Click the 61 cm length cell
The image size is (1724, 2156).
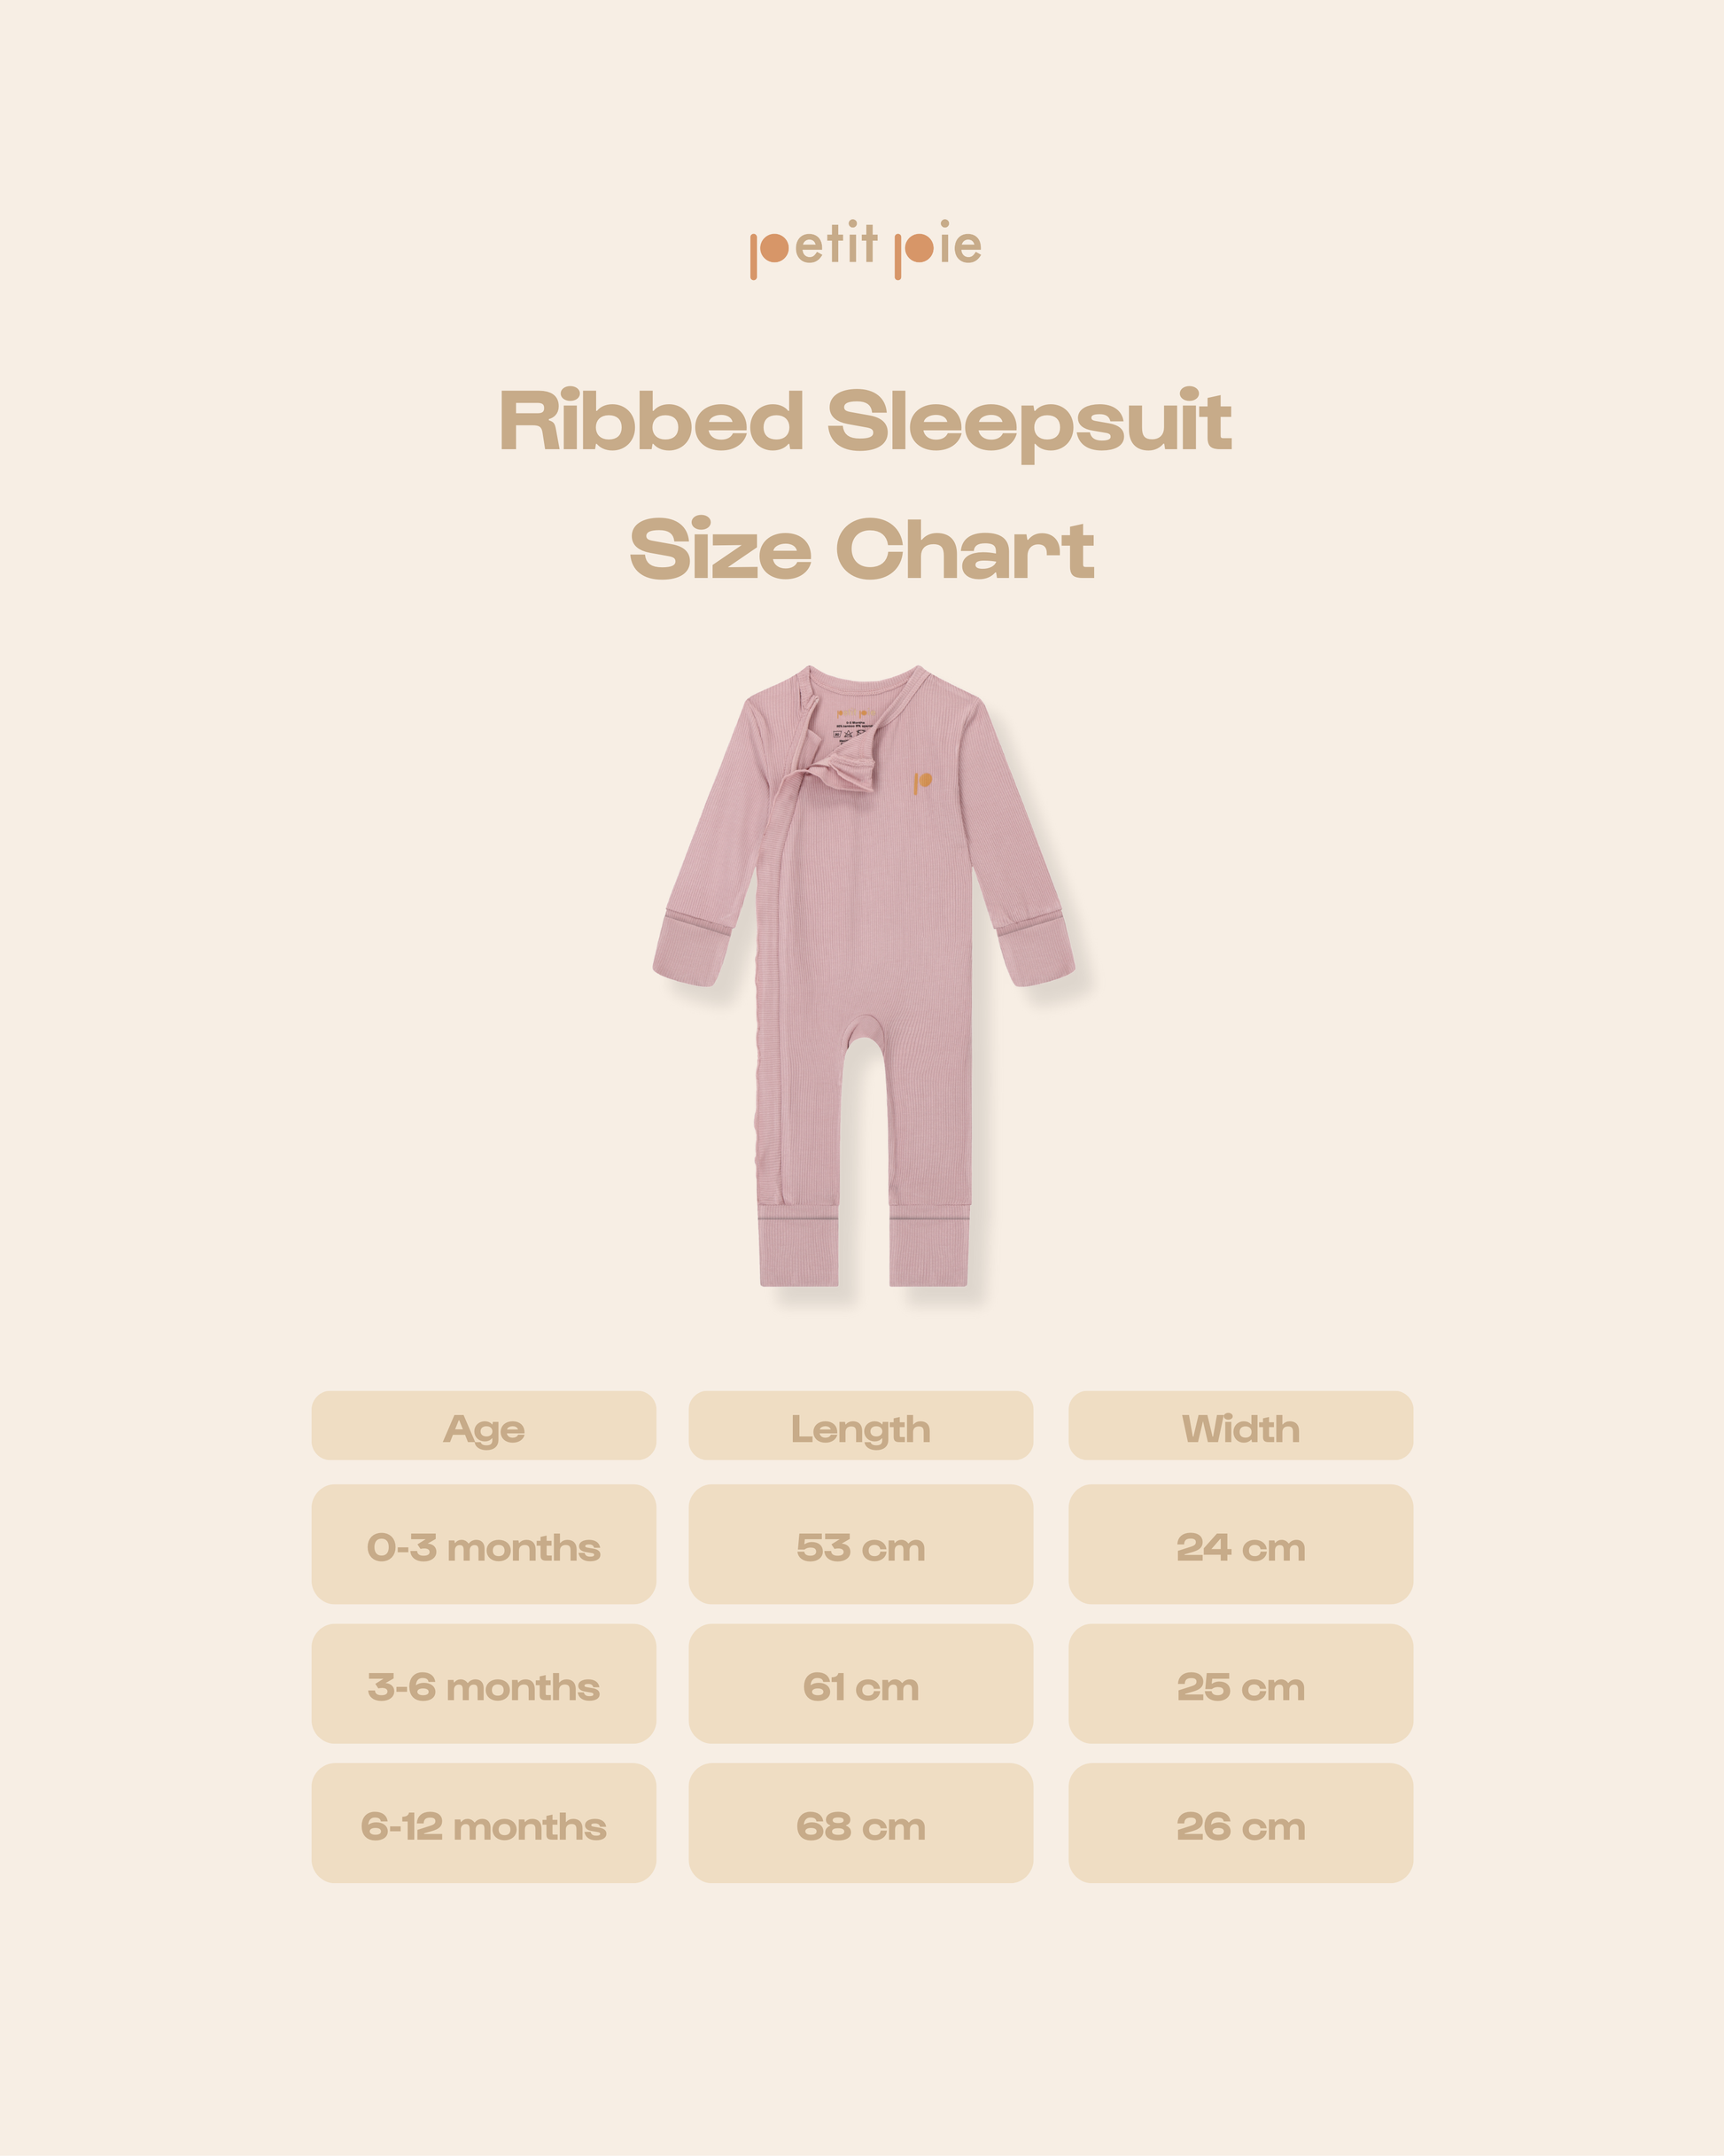(861, 1687)
